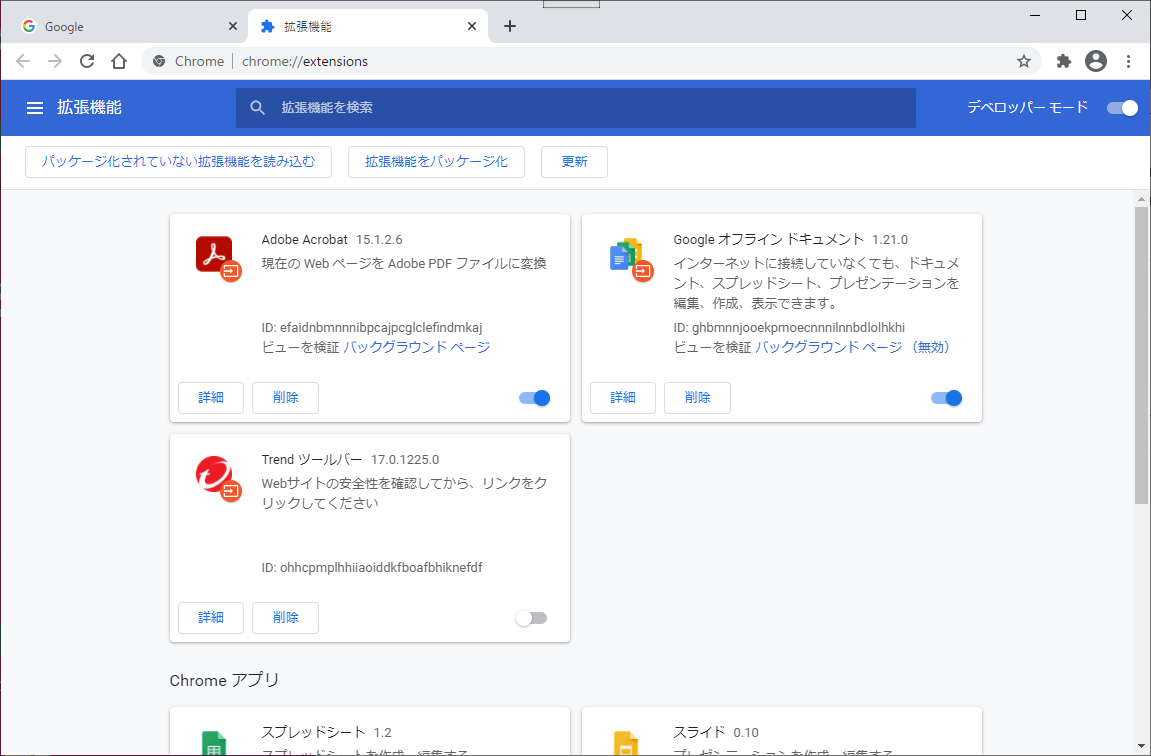Open the extensions hamburger side menu
Image resolution: width=1151 pixels, height=756 pixels.
[x=36, y=107]
